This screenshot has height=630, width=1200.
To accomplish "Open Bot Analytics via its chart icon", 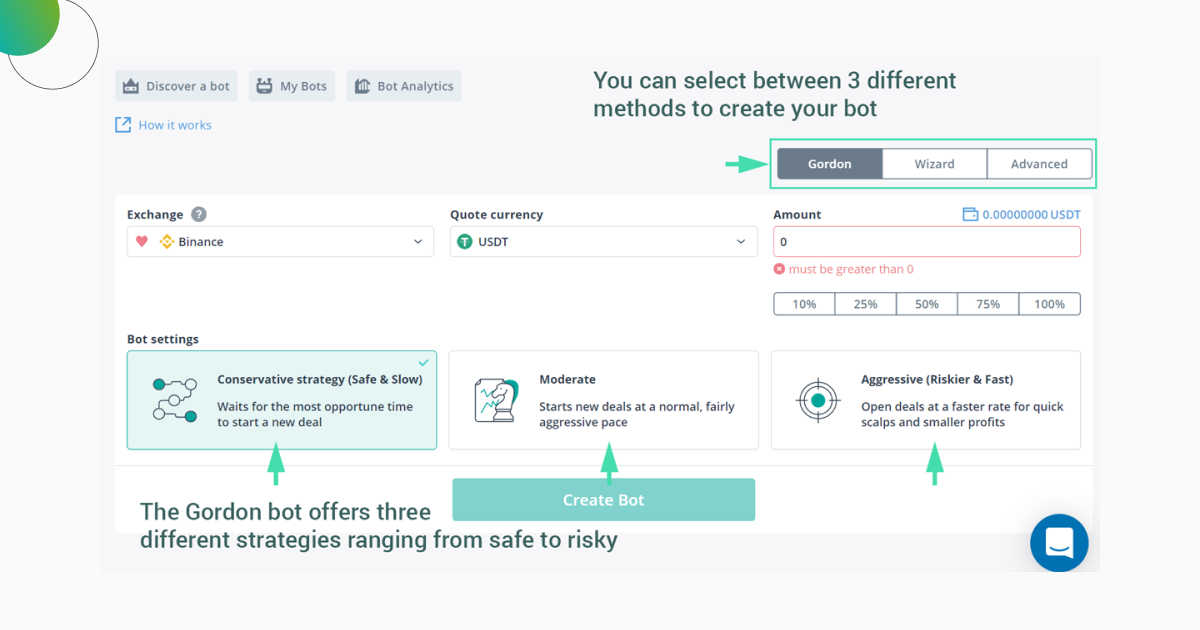I will [x=363, y=86].
